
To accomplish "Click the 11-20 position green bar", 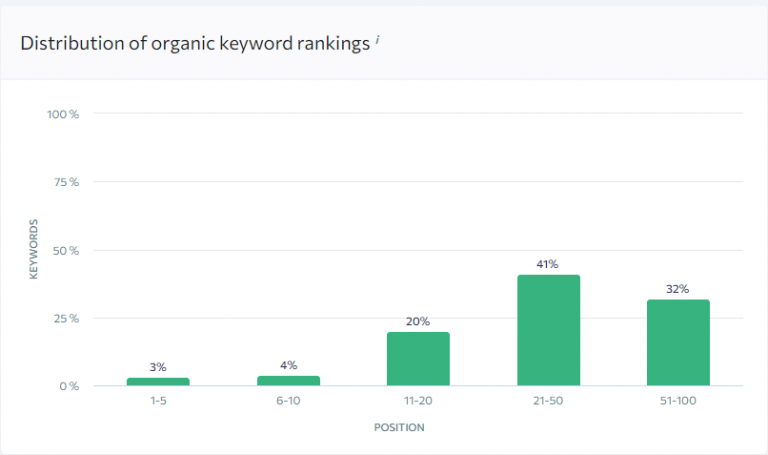I will (418, 359).
